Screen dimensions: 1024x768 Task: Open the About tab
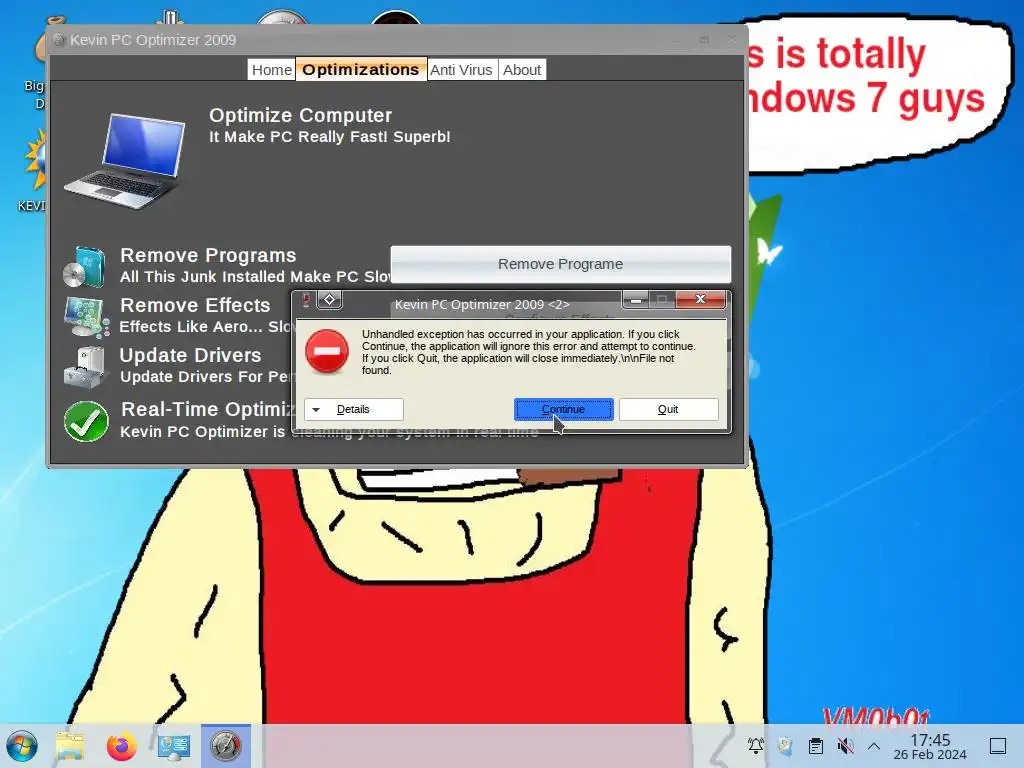(522, 70)
